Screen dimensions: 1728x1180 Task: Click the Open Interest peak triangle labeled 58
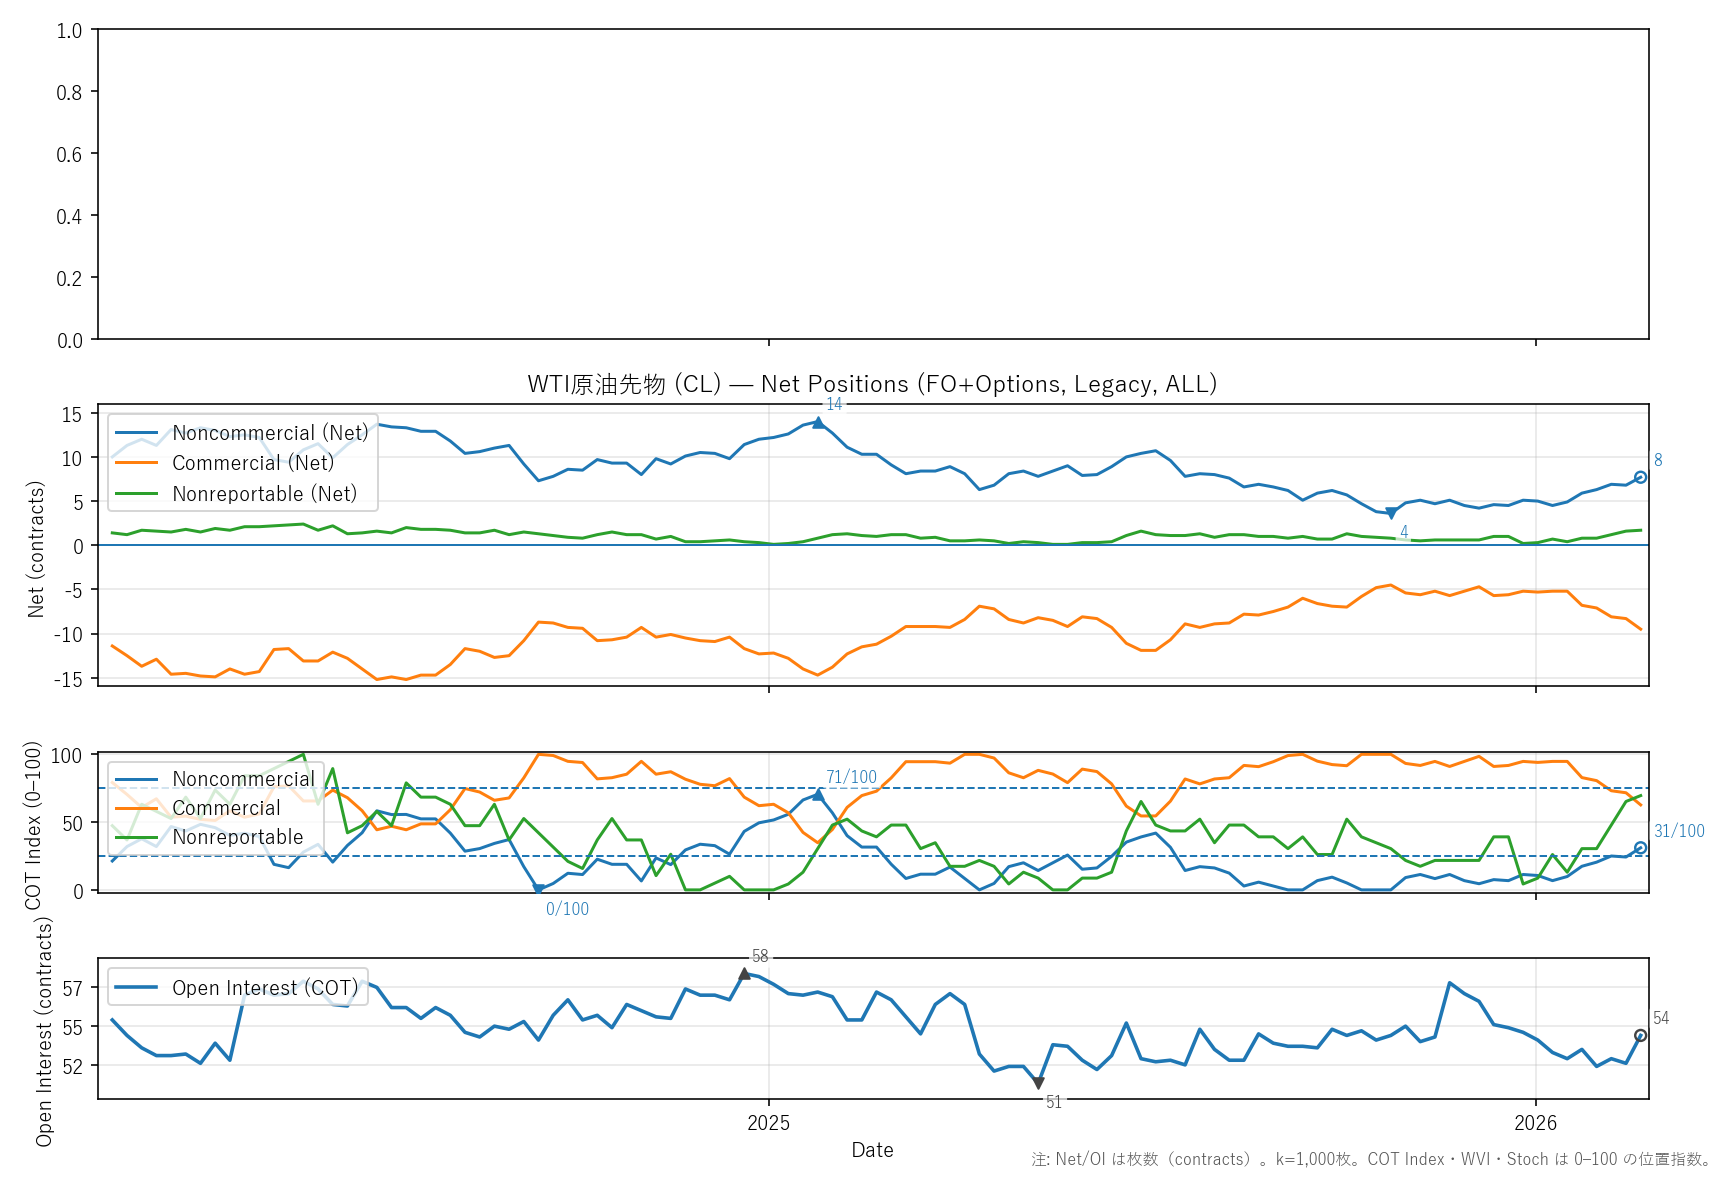pyautogui.click(x=744, y=974)
